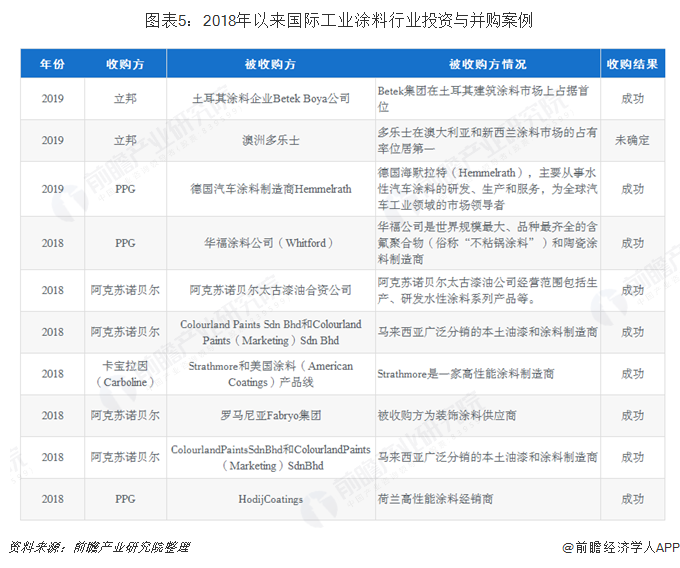Click "成功" in the Fabryo row
The height and width of the screenshot is (568, 680).
click(x=632, y=415)
